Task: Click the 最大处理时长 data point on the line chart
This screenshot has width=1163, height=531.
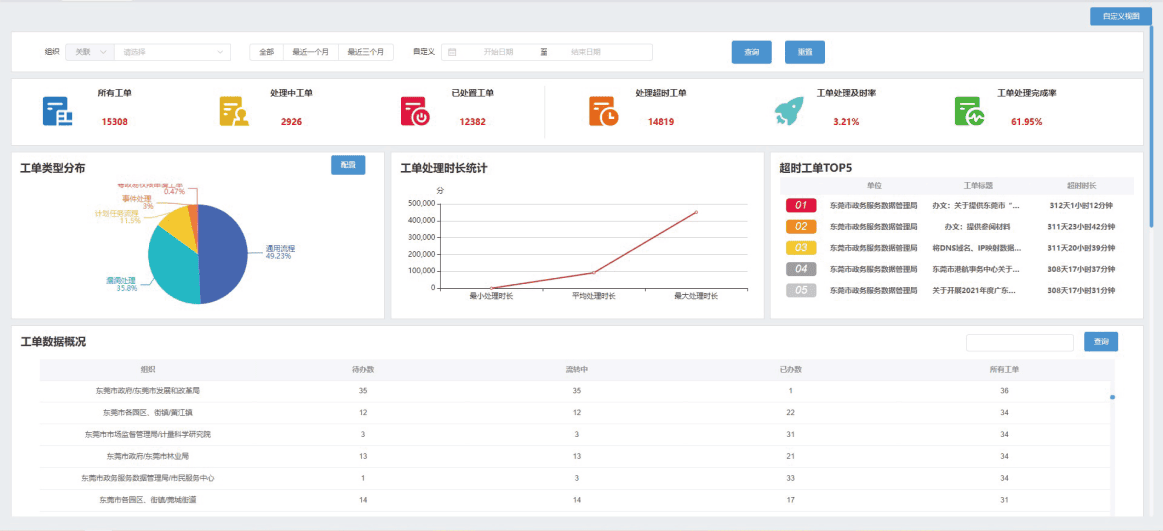Action: point(696,212)
